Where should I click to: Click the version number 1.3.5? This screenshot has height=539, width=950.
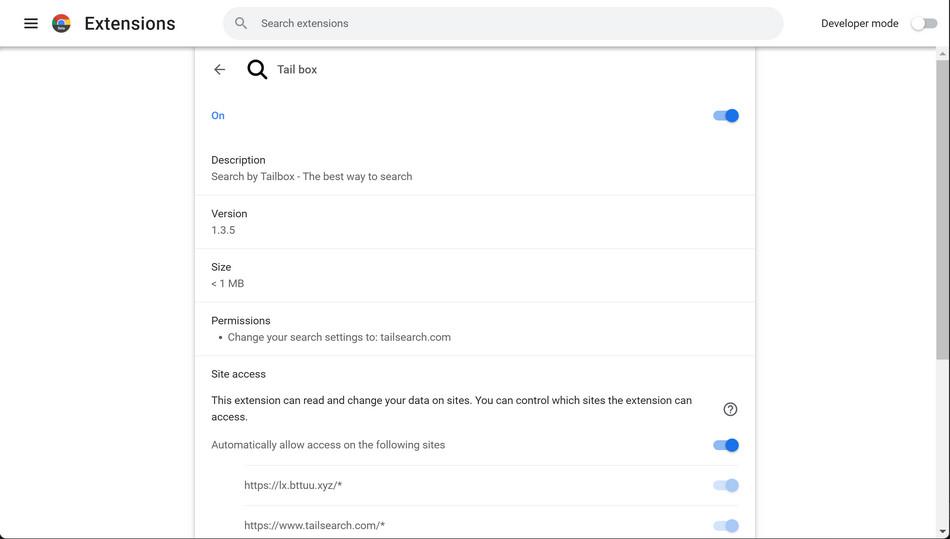[223, 230]
